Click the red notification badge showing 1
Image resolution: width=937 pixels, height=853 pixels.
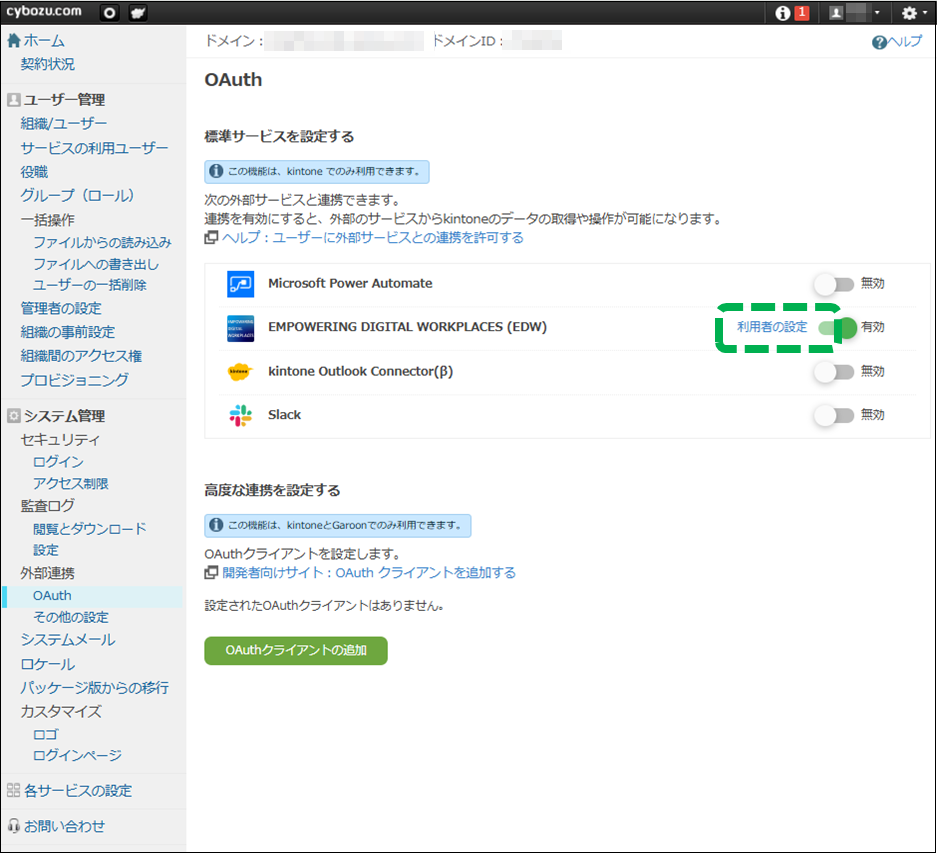802,13
